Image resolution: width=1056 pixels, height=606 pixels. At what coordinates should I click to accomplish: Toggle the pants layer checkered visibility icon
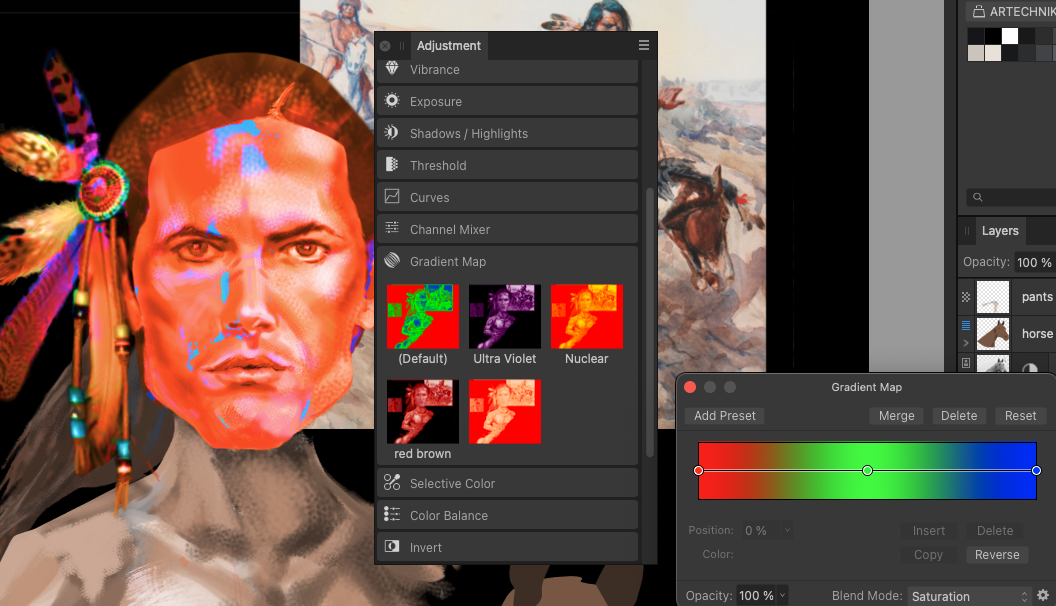click(966, 297)
